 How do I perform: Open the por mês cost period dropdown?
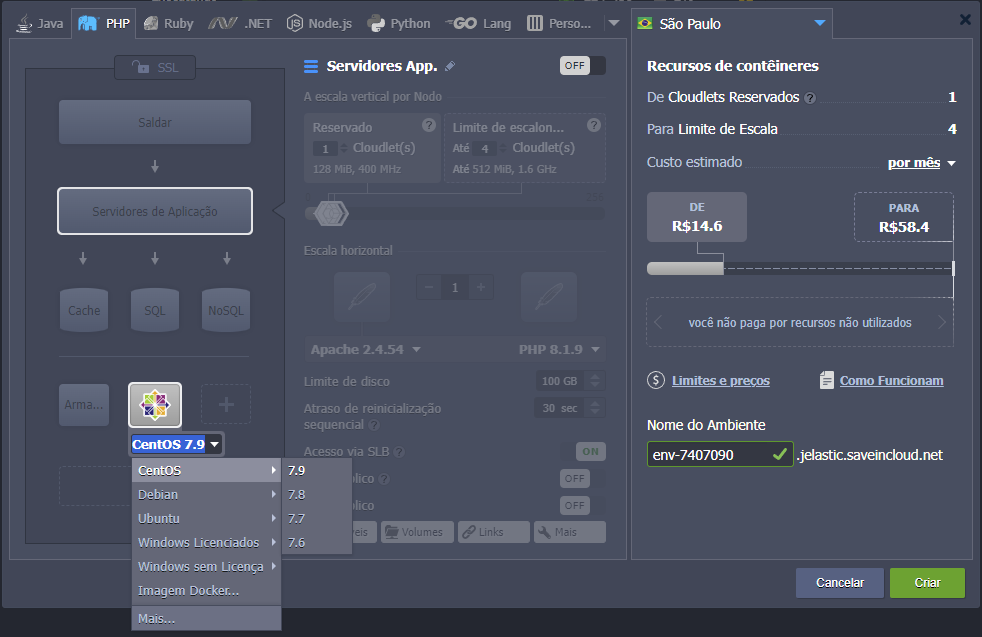point(921,163)
